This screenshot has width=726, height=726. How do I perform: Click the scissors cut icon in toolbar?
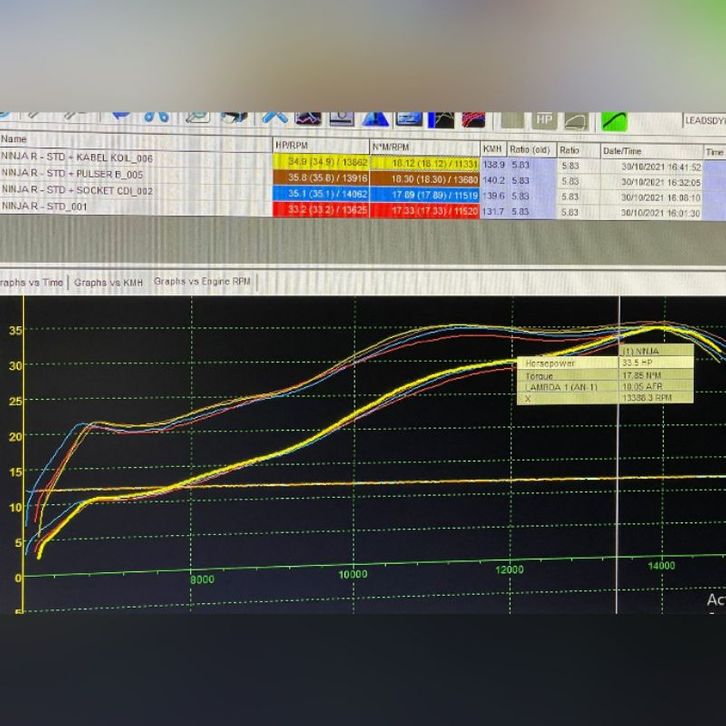point(155,117)
